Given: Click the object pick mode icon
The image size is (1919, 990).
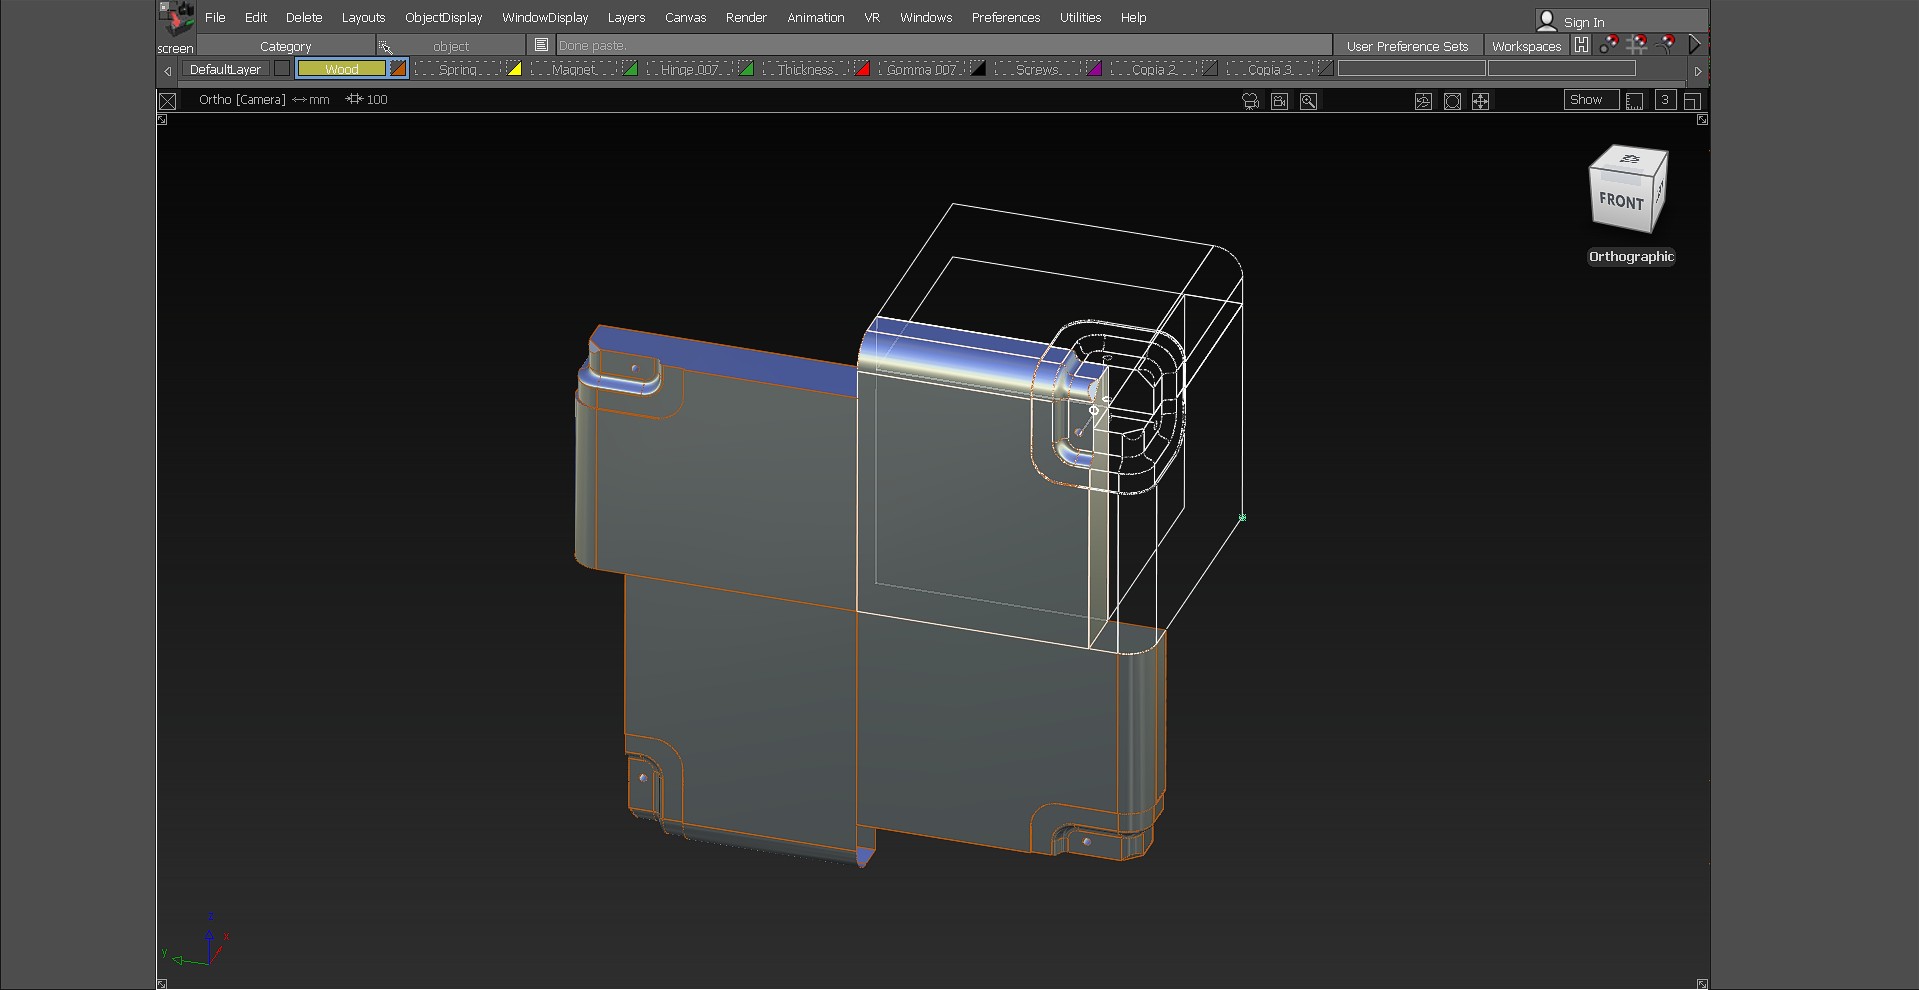Looking at the screenshot, I should coord(386,46).
